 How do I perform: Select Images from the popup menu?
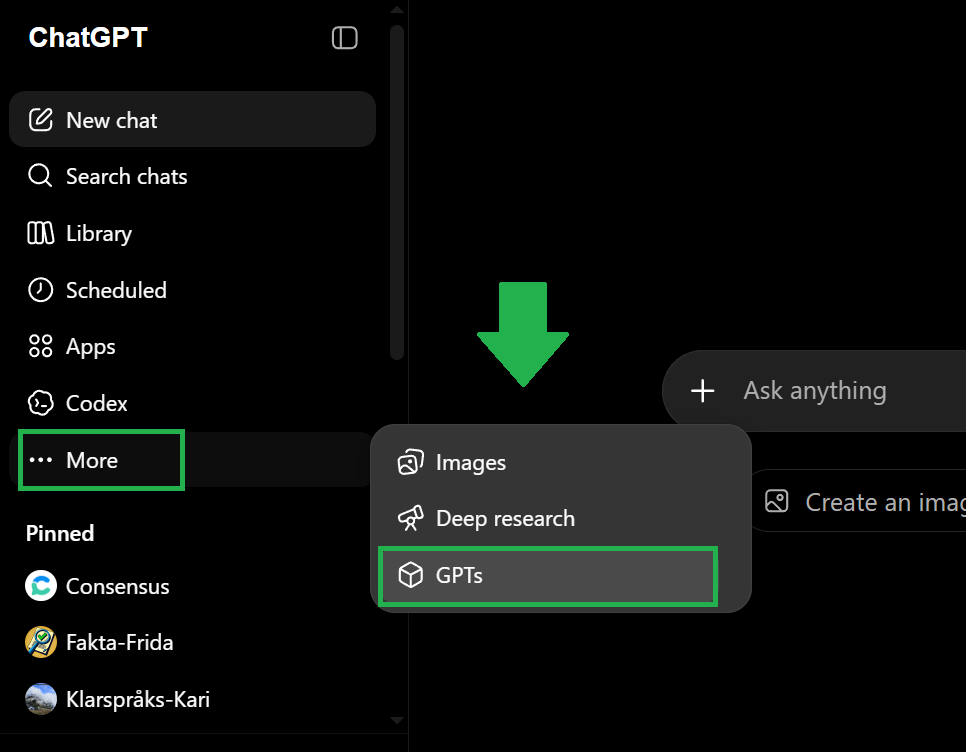[561, 463]
